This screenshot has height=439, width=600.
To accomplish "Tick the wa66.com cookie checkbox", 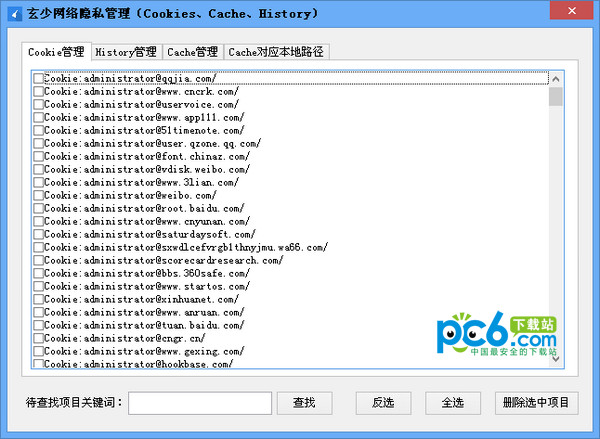I will (38, 247).
